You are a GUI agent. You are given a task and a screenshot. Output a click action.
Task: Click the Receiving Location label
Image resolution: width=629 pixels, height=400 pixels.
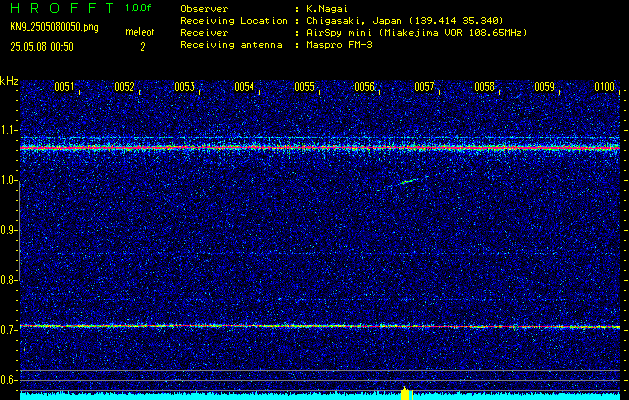tap(234, 20)
